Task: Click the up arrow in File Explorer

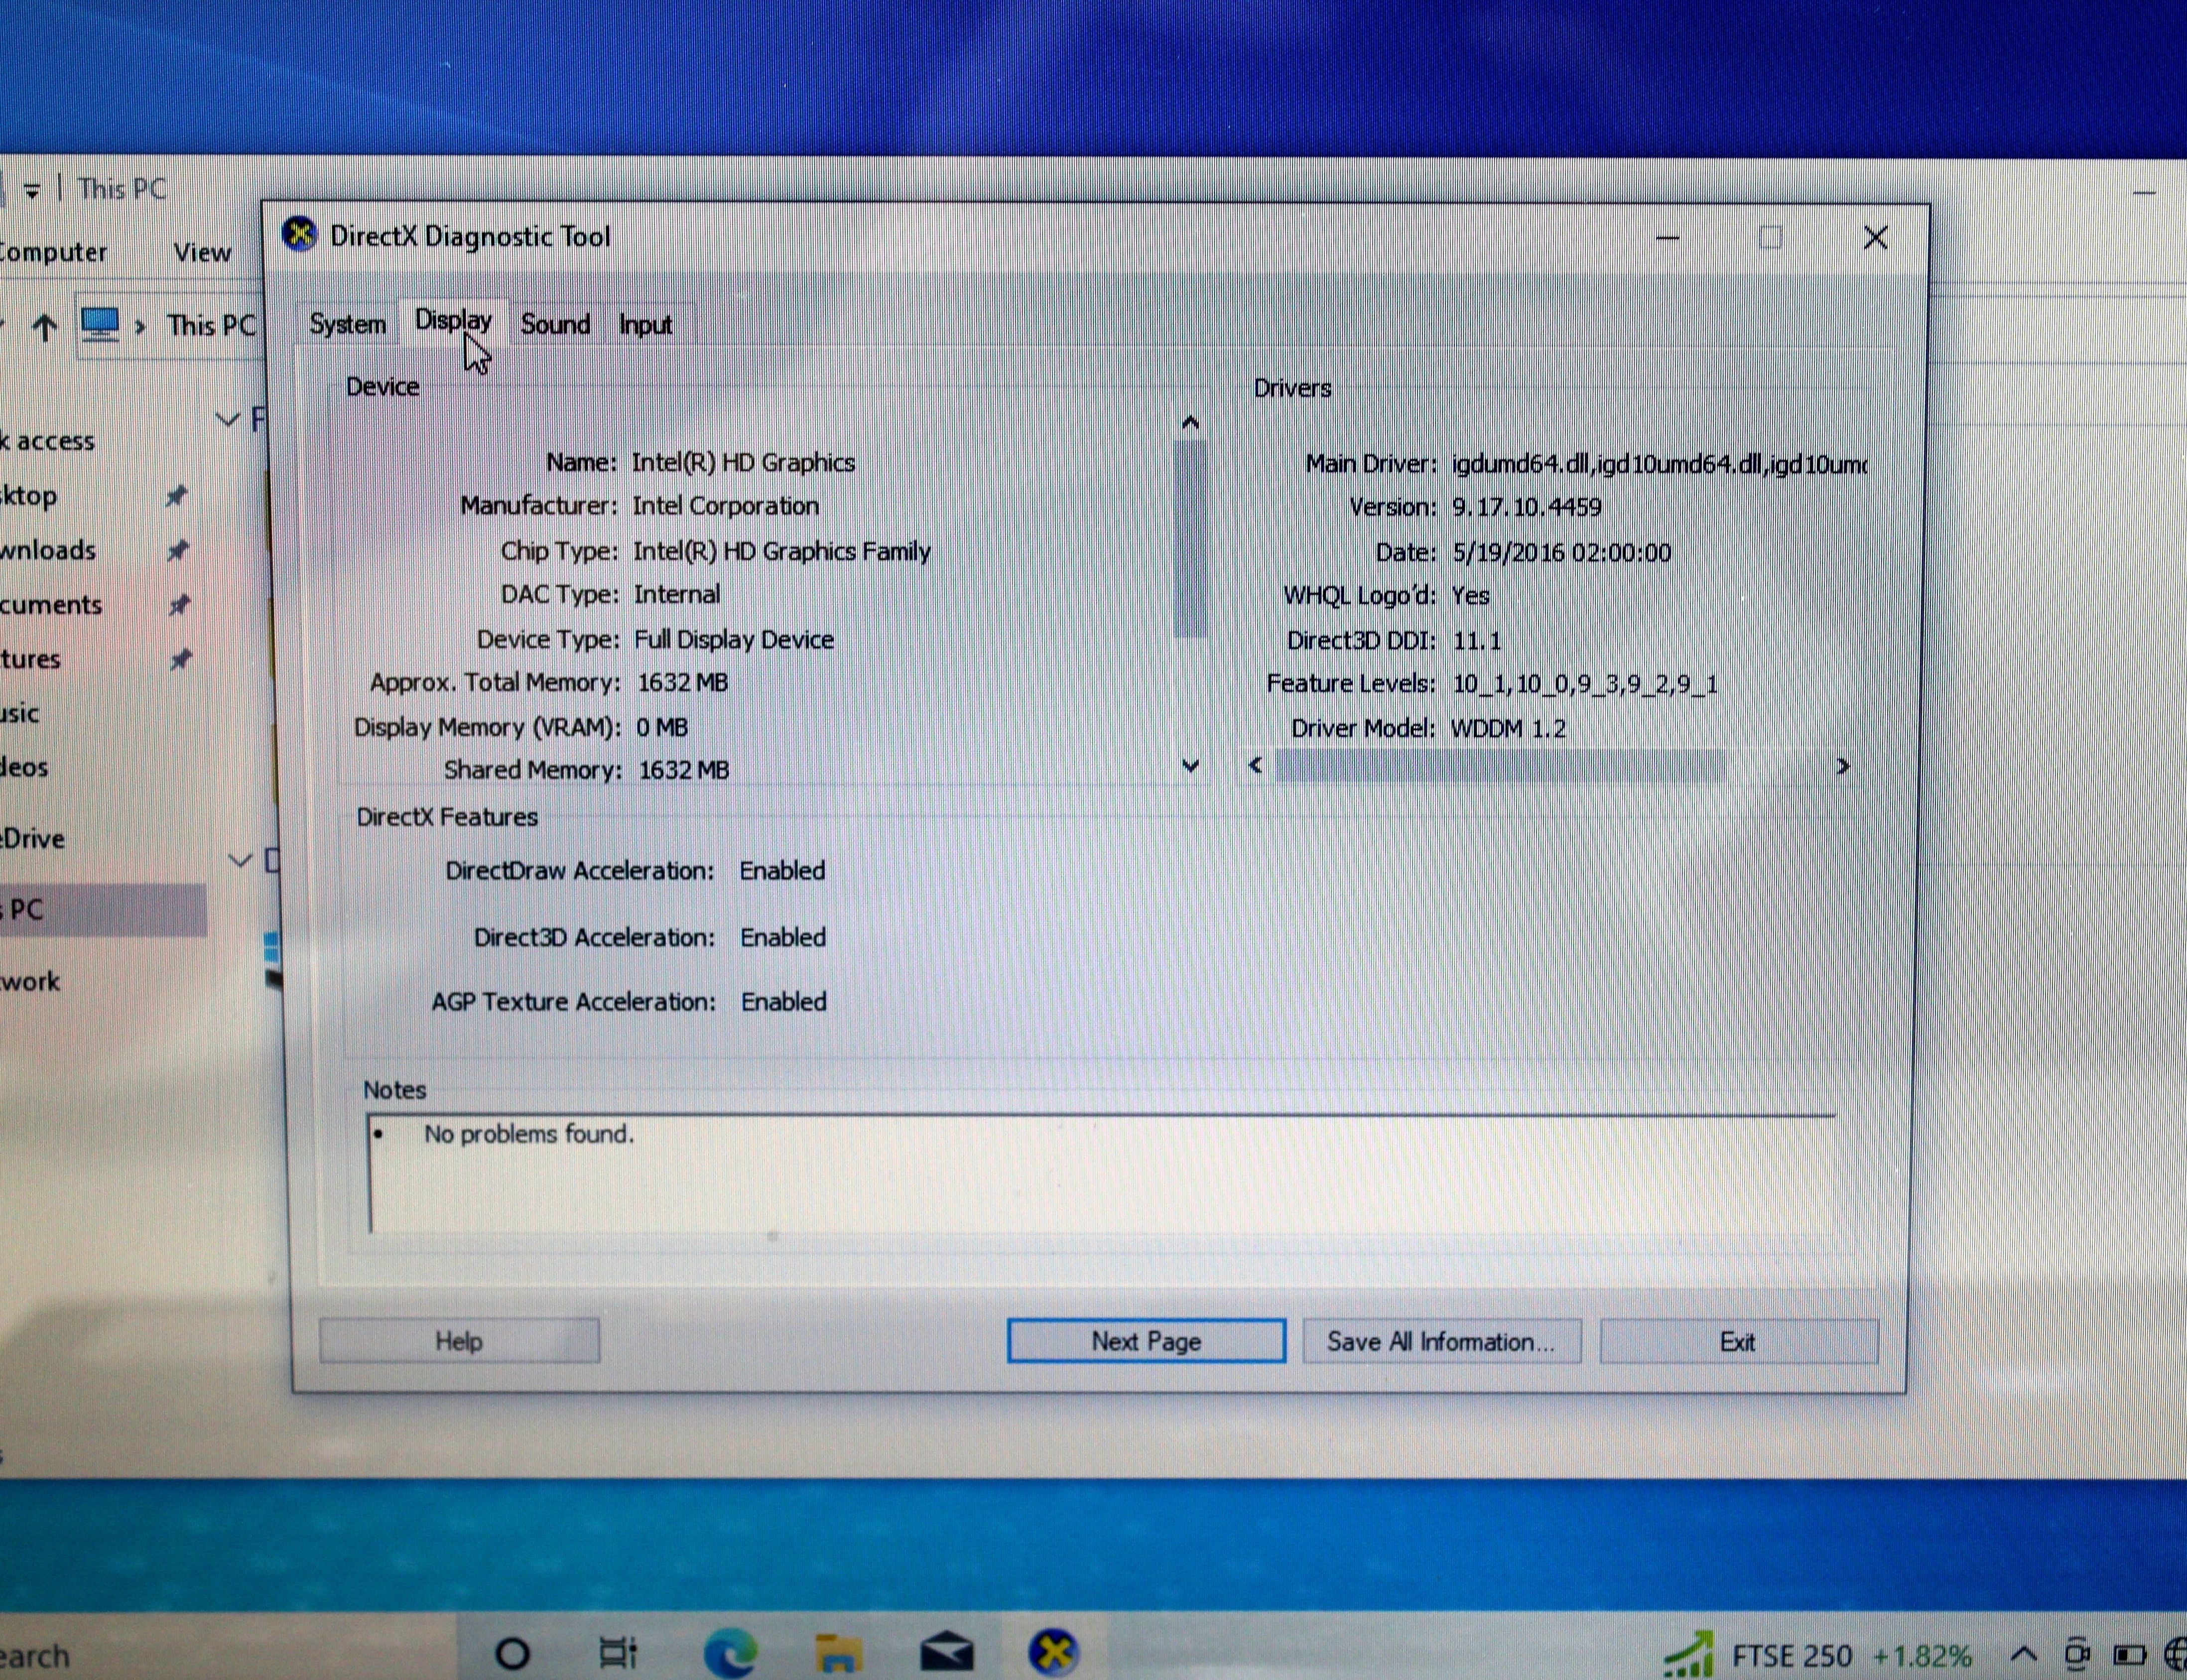Action: (44, 326)
